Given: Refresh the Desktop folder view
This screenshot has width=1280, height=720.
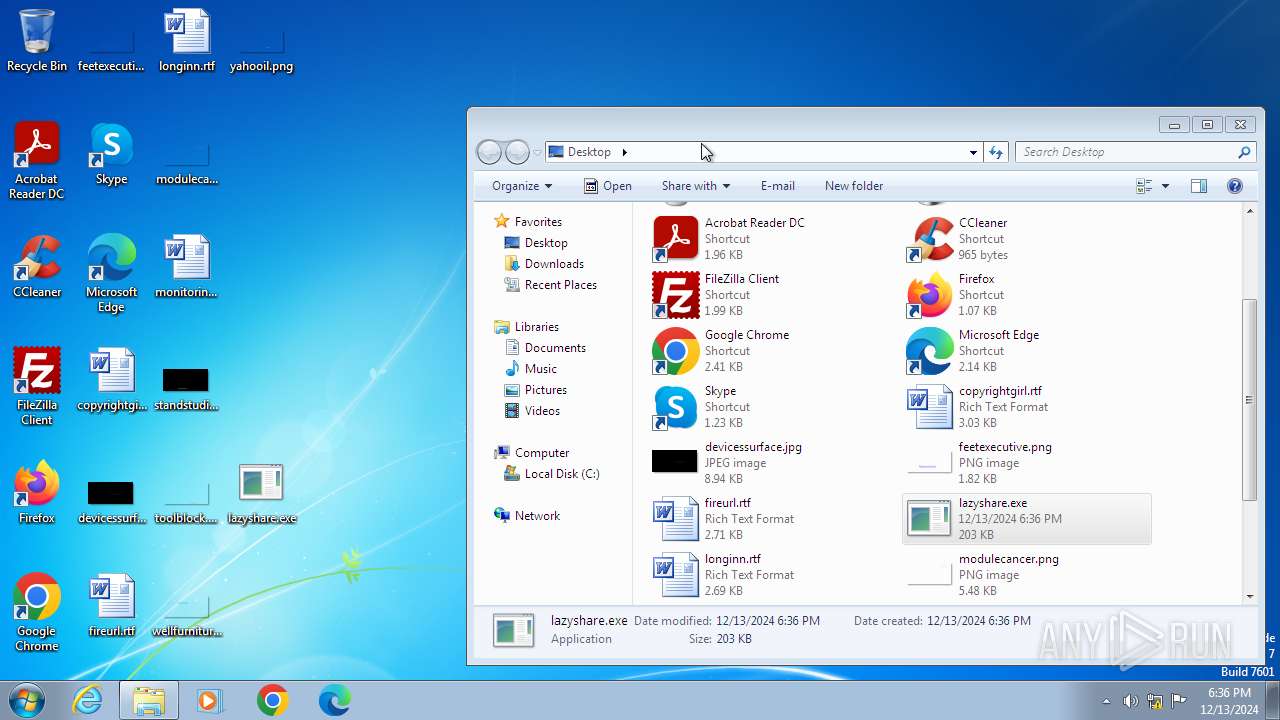Looking at the screenshot, I should coord(995,152).
